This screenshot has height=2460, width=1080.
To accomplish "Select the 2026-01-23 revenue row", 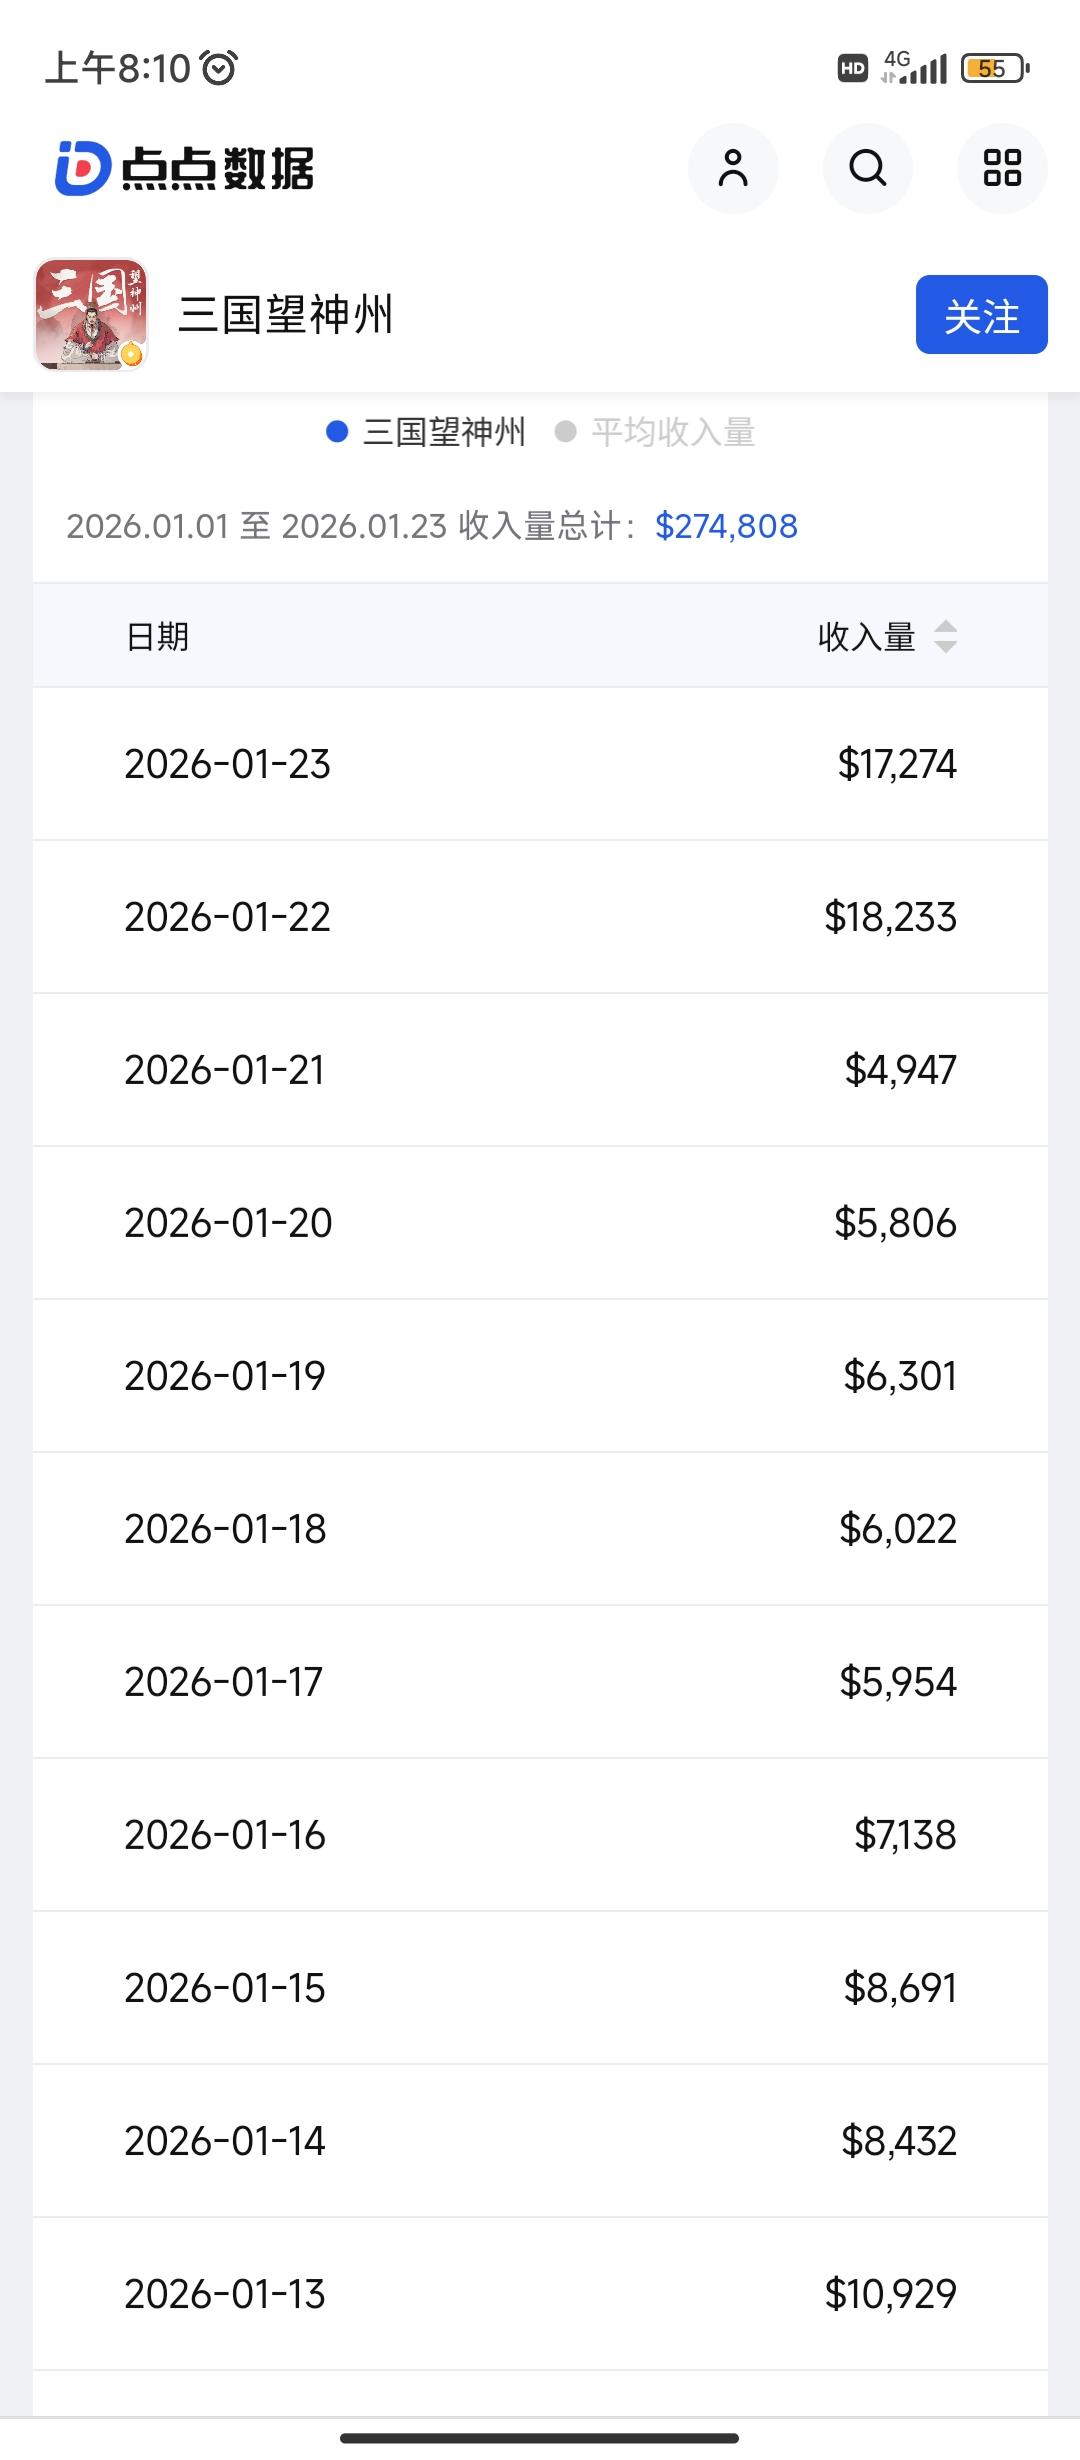I will pos(540,764).
